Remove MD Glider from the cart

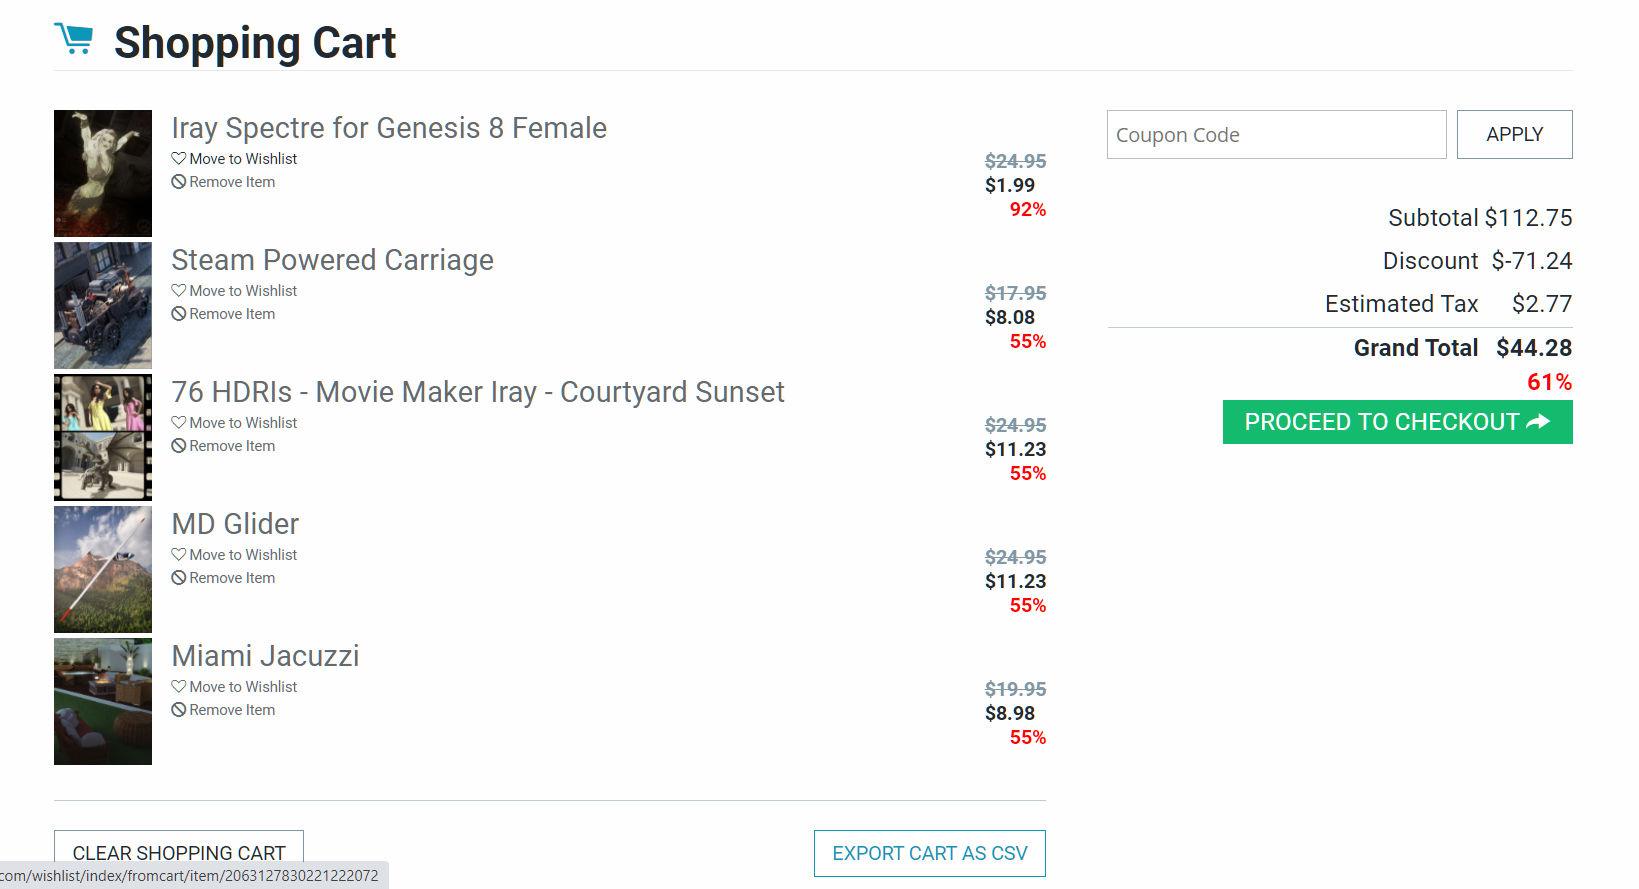[x=223, y=578]
